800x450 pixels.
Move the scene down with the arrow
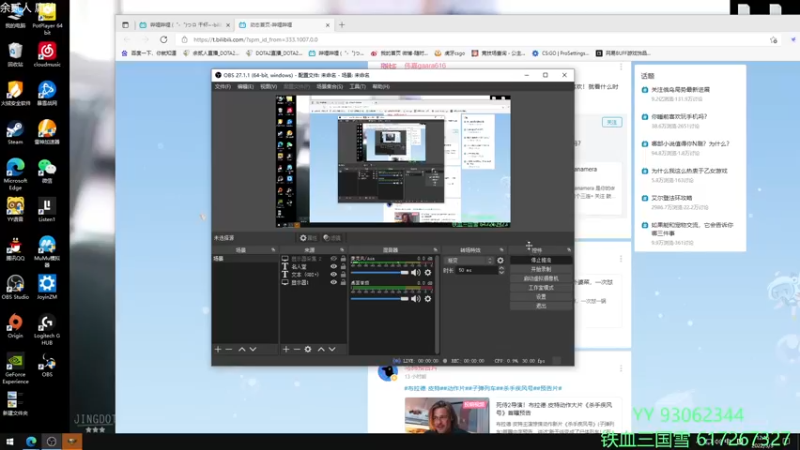[x=253, y=349]
